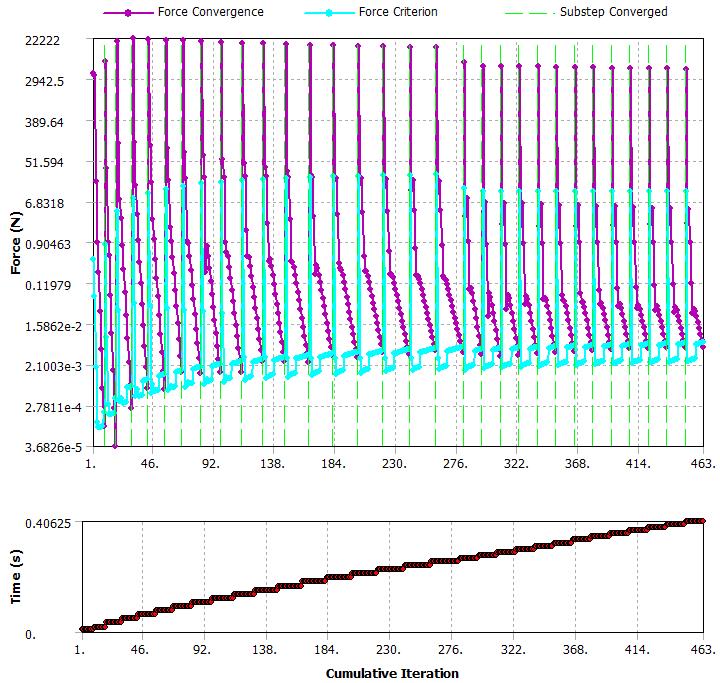This screenshot has height=683, width=720.
Task: Click the 22222 force axis value
Action: pos(42,40)
